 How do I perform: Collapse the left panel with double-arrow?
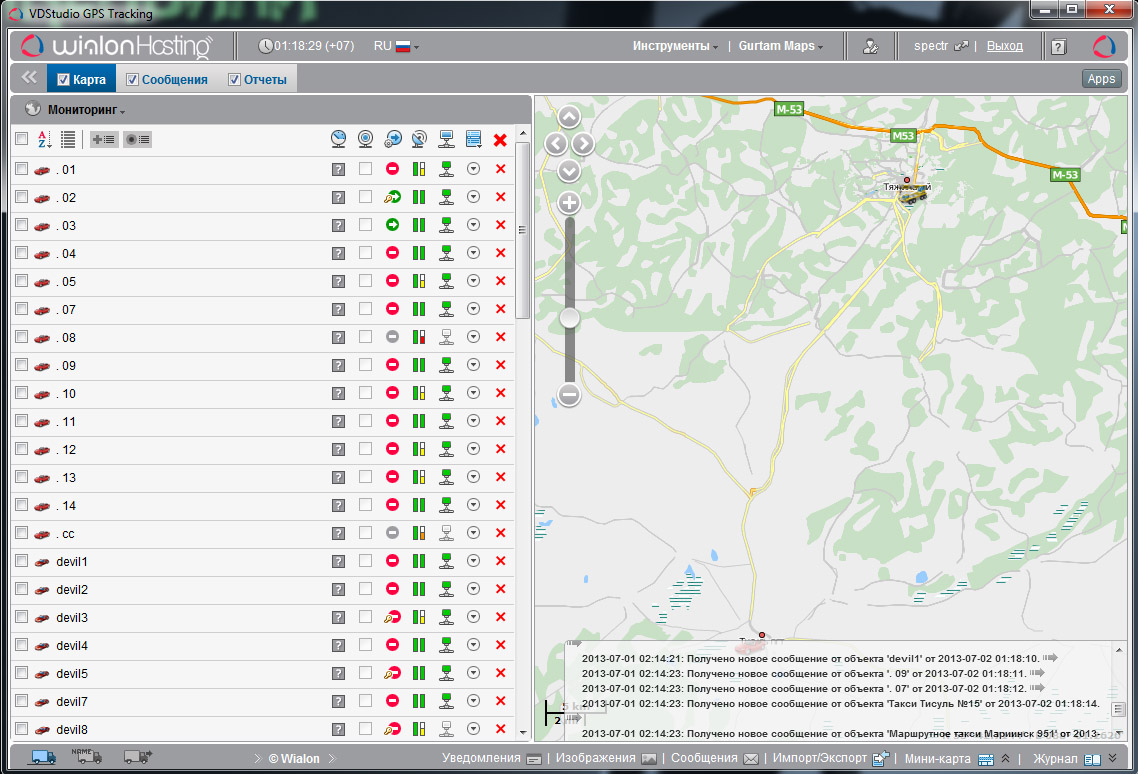point(29,78)
